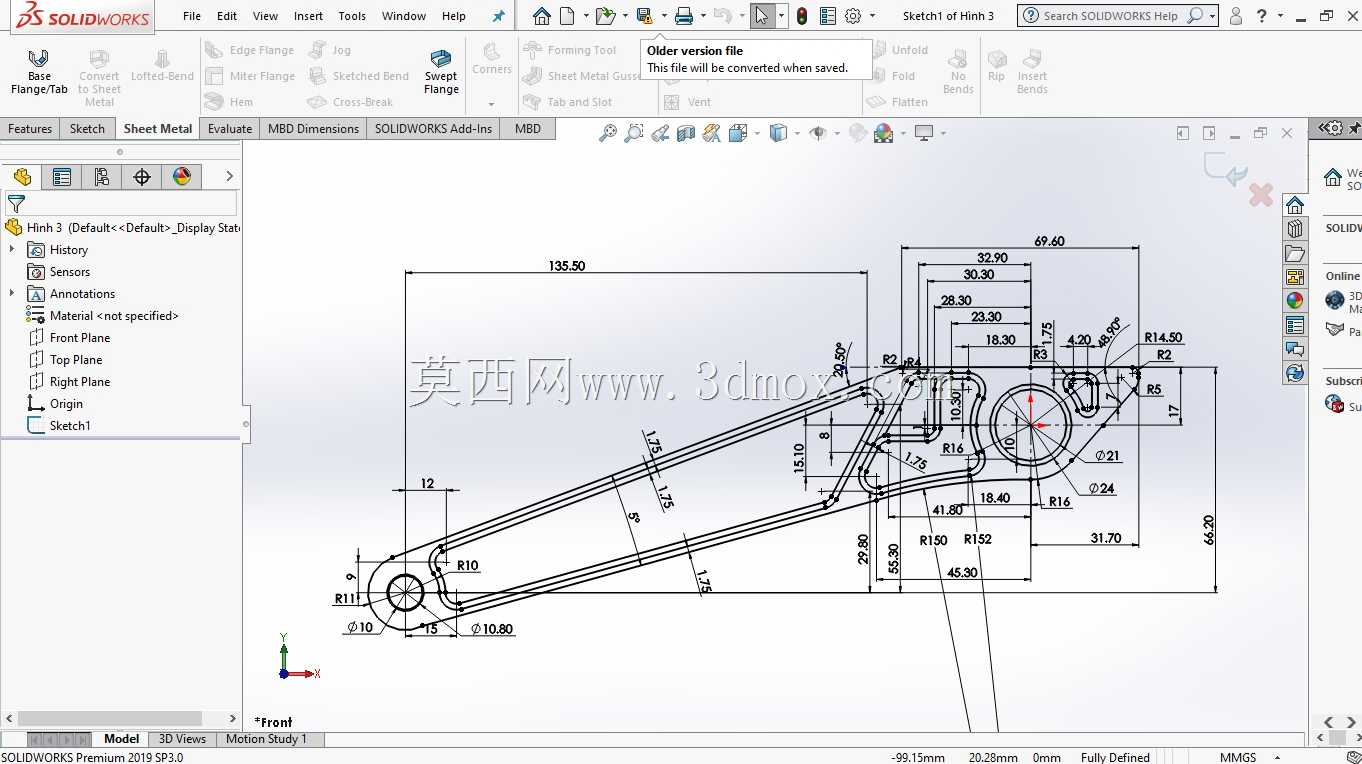Open the Tools menu

(352, 16)
